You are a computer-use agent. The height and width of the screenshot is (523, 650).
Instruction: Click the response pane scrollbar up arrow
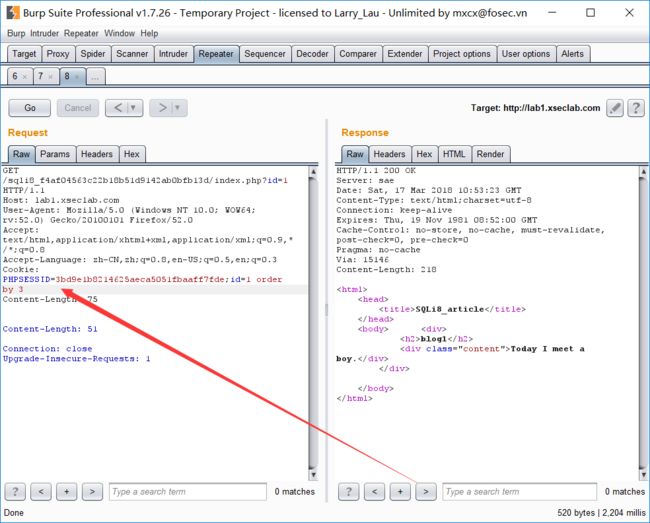point(643,171)
